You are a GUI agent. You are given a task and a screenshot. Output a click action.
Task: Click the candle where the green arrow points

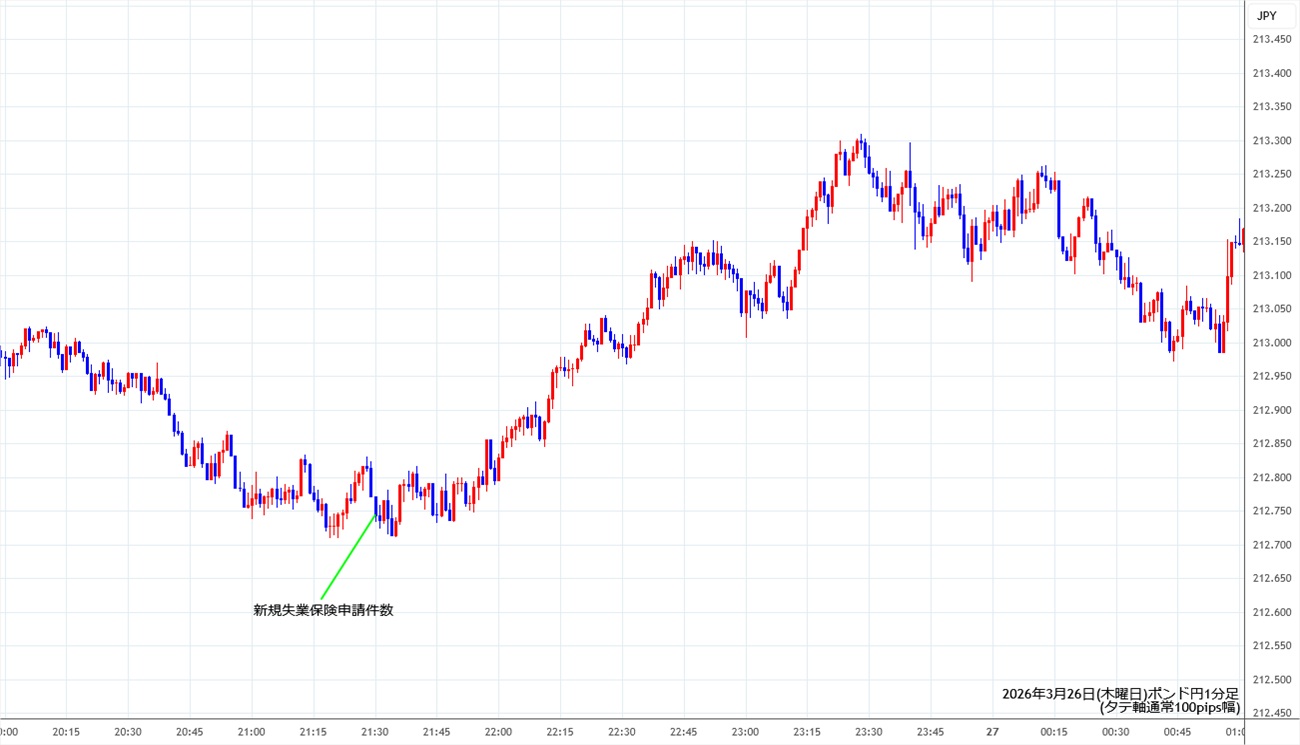376,508
